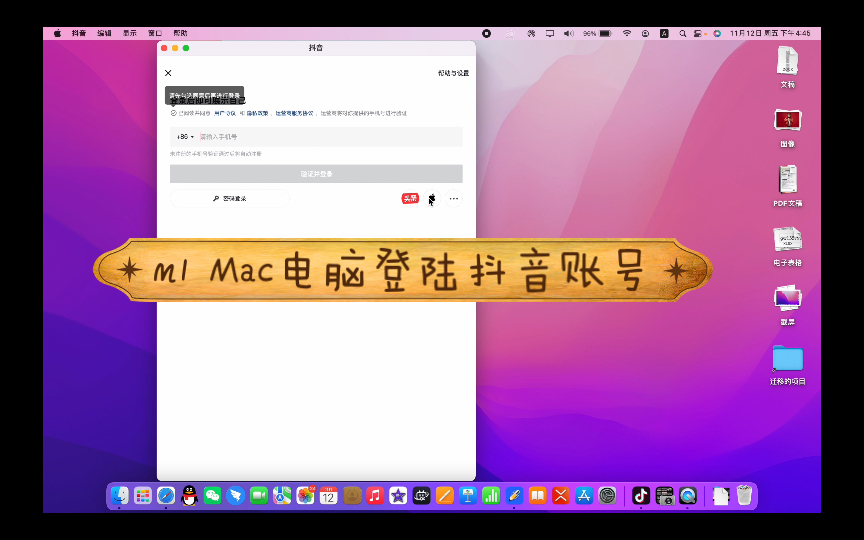
Task: Open notification center via date and time
Action: 770,33
